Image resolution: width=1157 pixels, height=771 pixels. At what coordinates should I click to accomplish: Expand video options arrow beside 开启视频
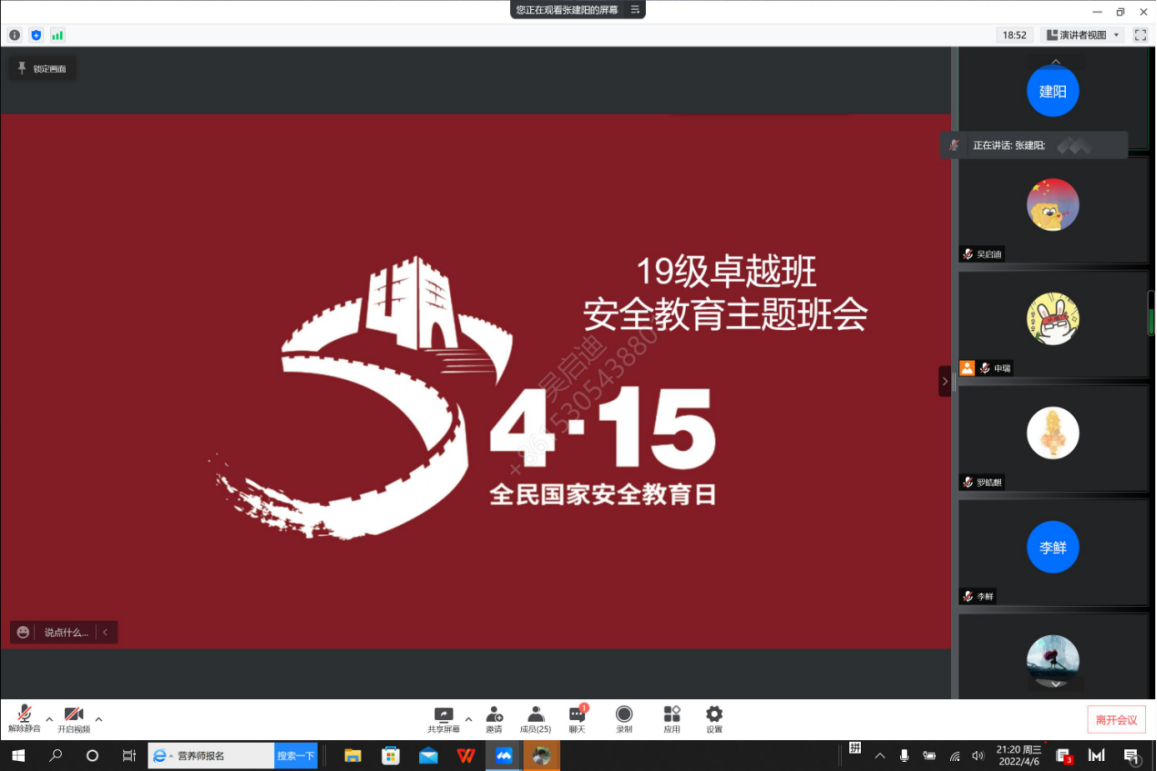coord(99,718)
